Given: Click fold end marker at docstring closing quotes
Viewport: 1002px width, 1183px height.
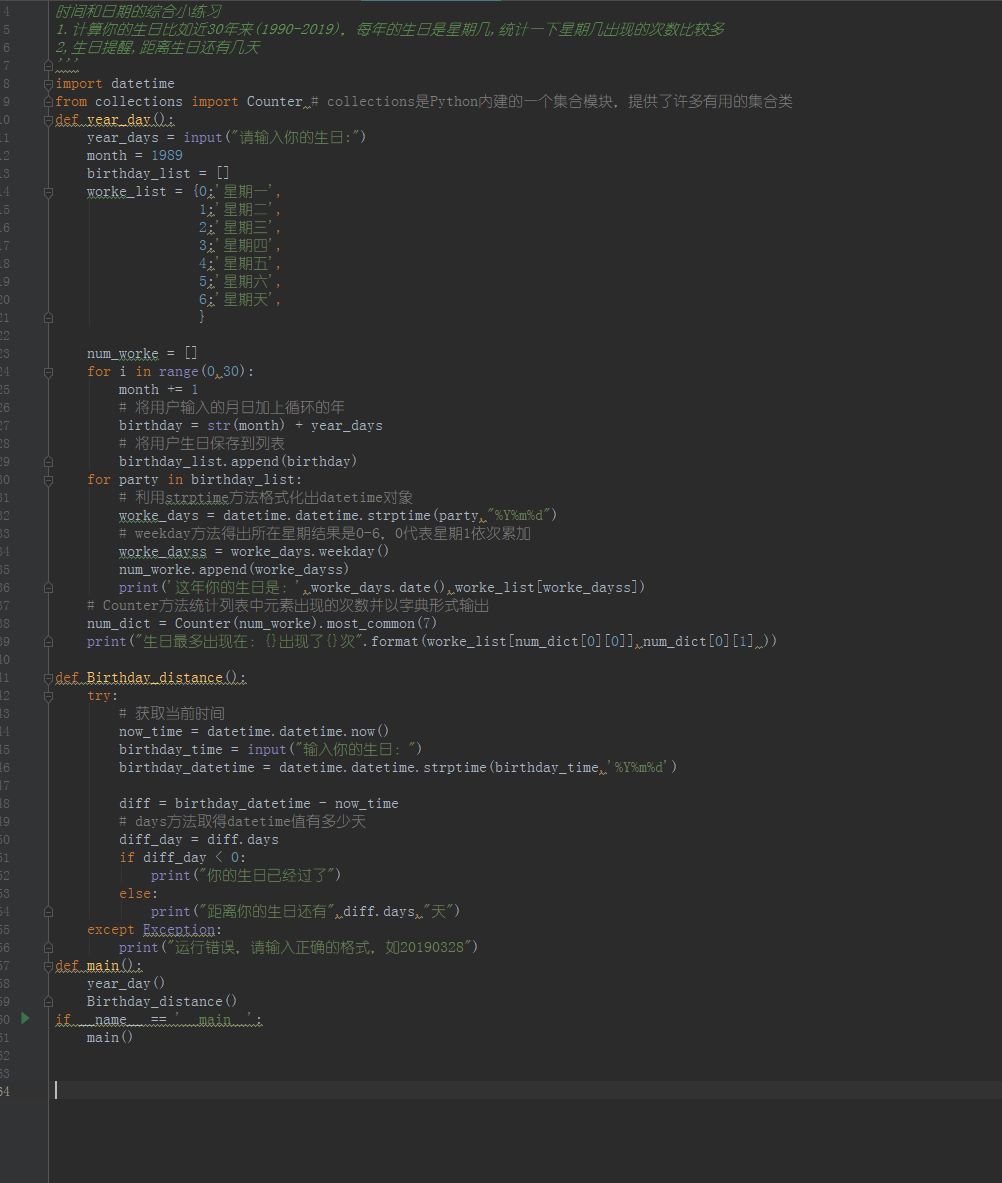Looking at the screenshot, I should pos(48,66).
